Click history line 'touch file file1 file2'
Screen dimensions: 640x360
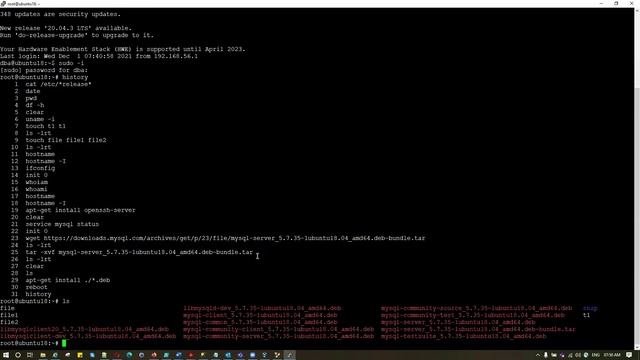point(66,140)
